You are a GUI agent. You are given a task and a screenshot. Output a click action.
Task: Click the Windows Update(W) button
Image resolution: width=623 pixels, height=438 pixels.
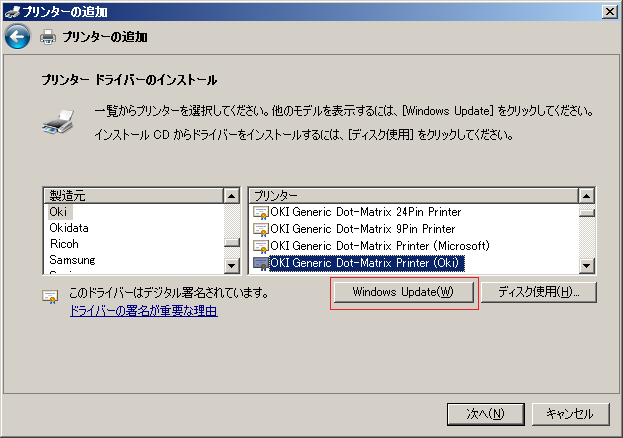(403, 292)
